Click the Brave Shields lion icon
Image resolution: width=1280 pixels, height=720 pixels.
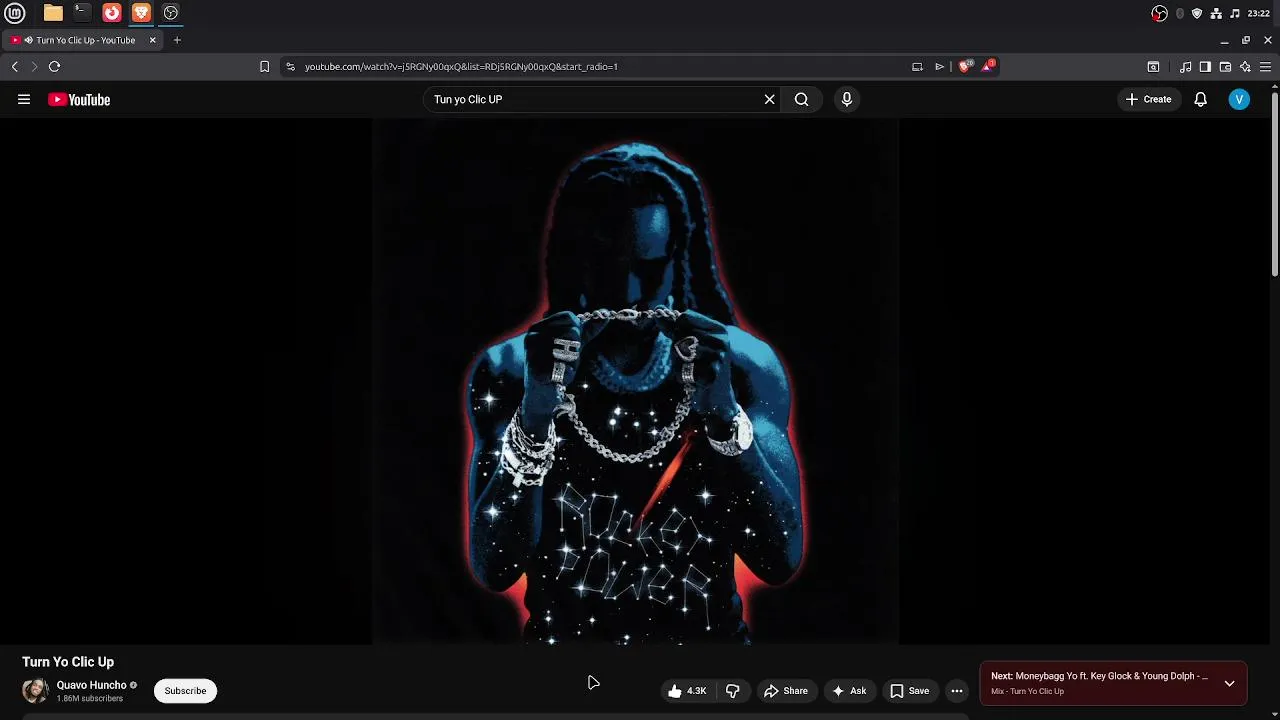pos(964,66)
